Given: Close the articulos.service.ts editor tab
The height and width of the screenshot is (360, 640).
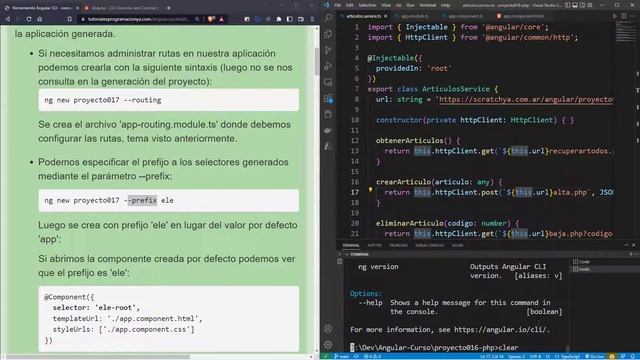Looking at the screenshot, I should point(386,16).
